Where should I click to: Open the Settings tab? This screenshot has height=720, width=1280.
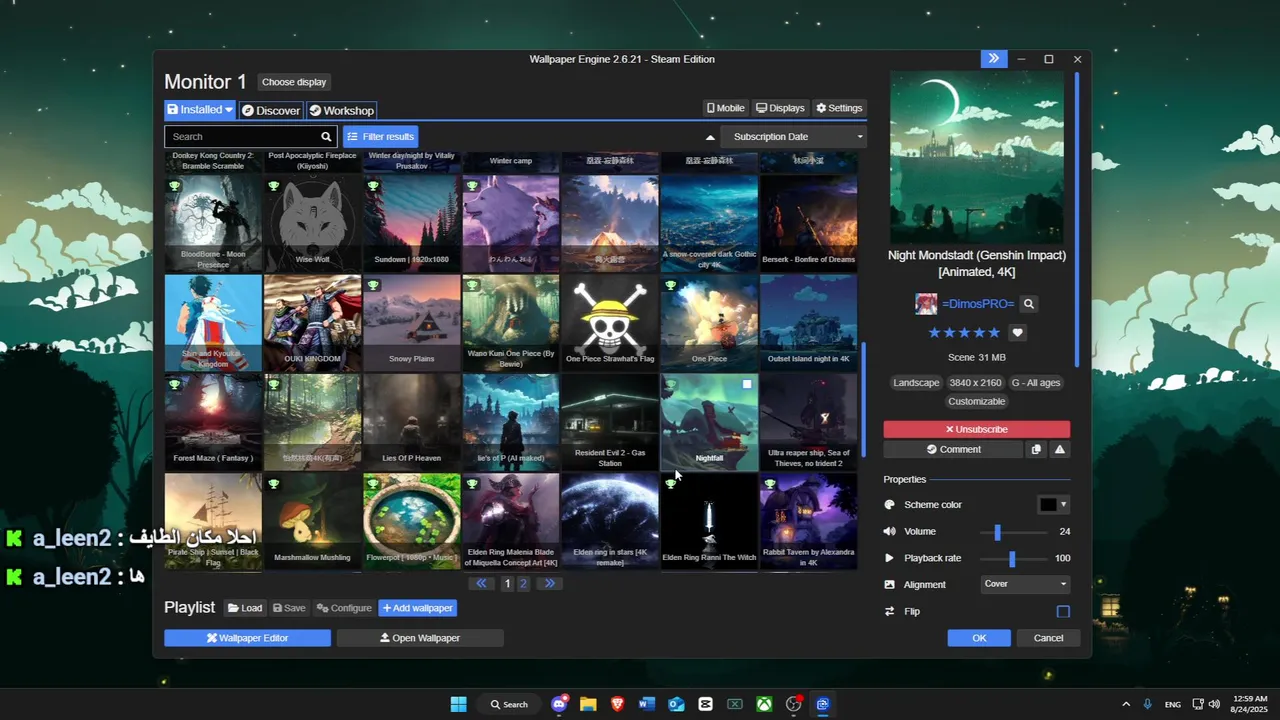(x=839, y=108)
